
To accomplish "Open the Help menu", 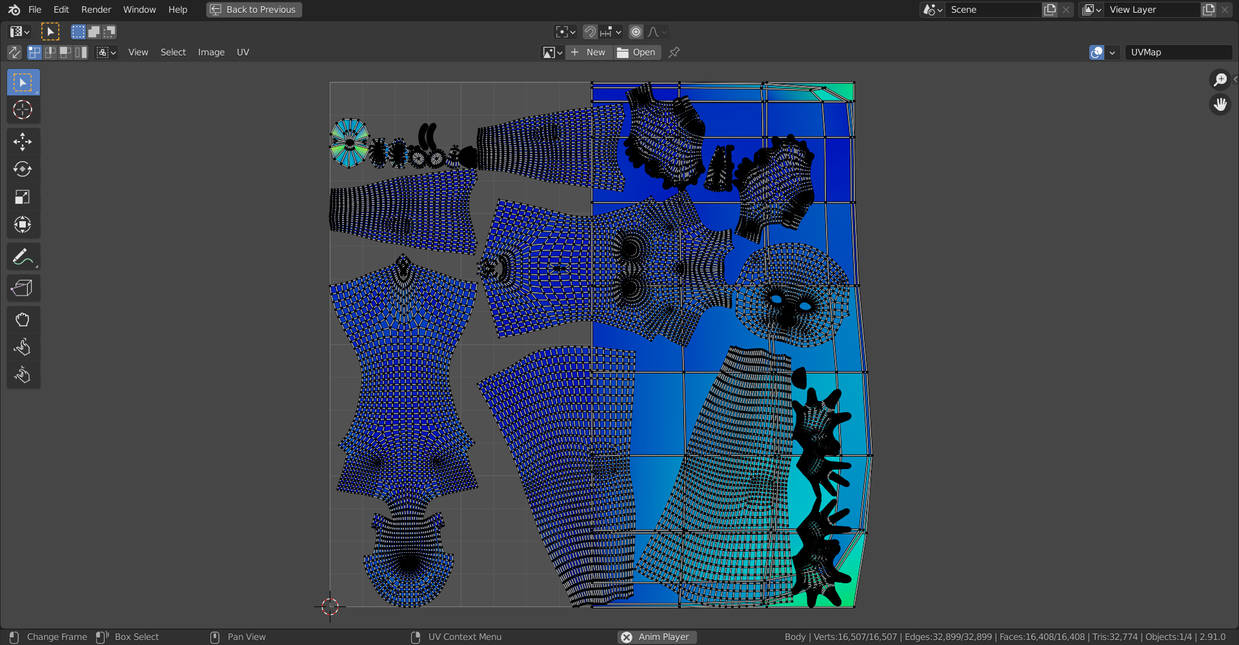I will coord(178,9).
